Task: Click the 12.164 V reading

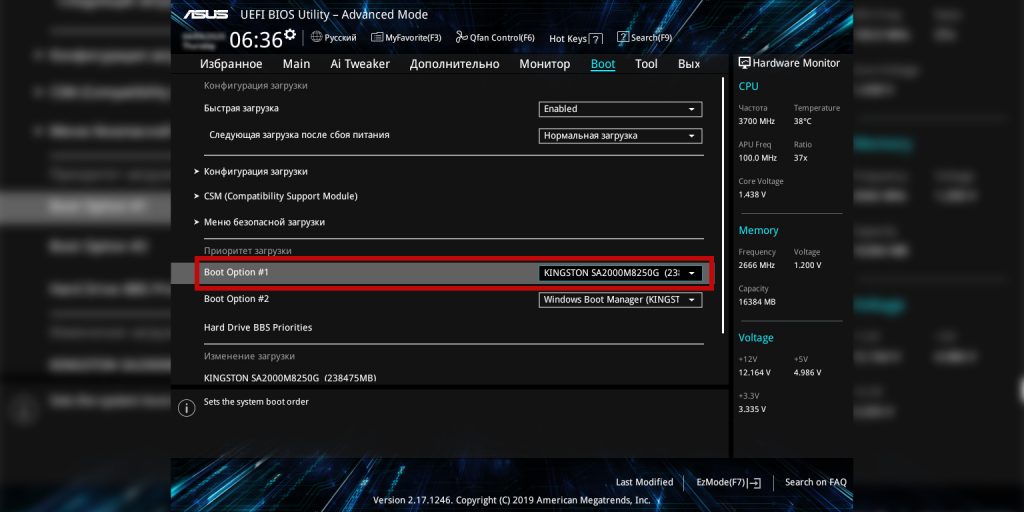Action: pyautogui.click(x=754, y=372)
